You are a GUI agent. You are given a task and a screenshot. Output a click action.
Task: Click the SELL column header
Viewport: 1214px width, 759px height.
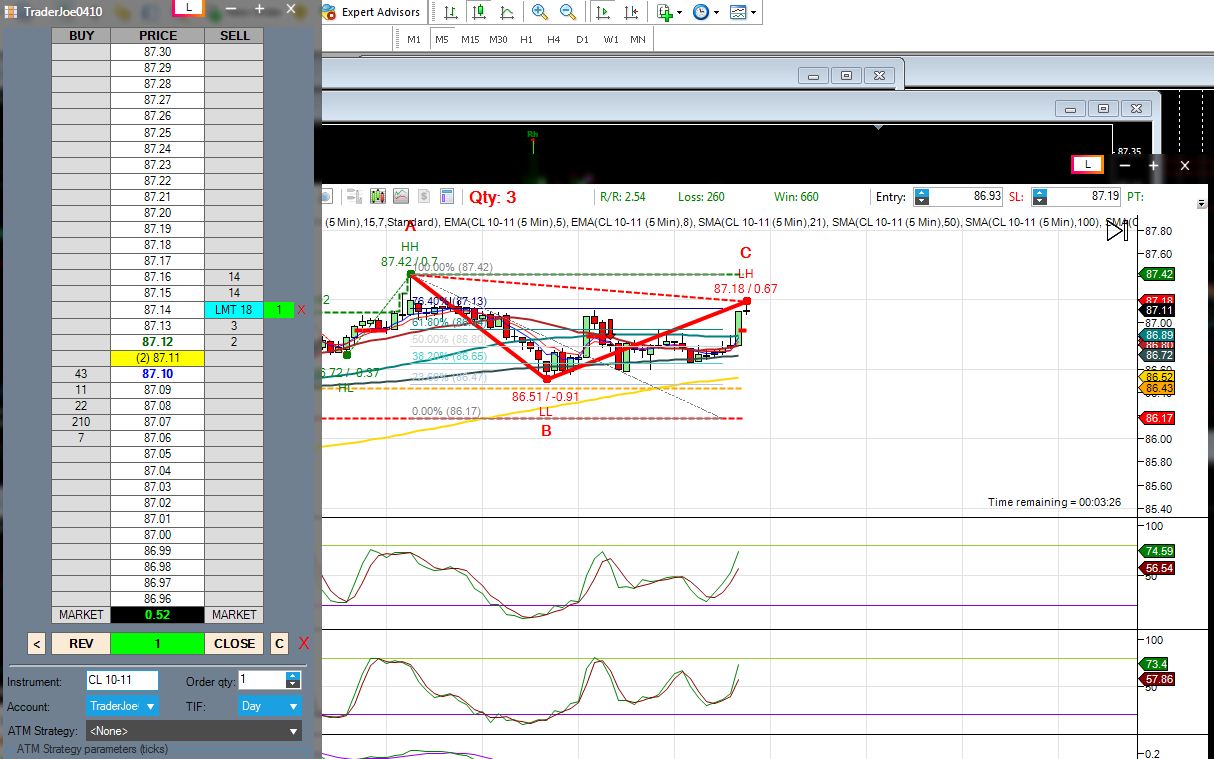click(x=234, y=35)
